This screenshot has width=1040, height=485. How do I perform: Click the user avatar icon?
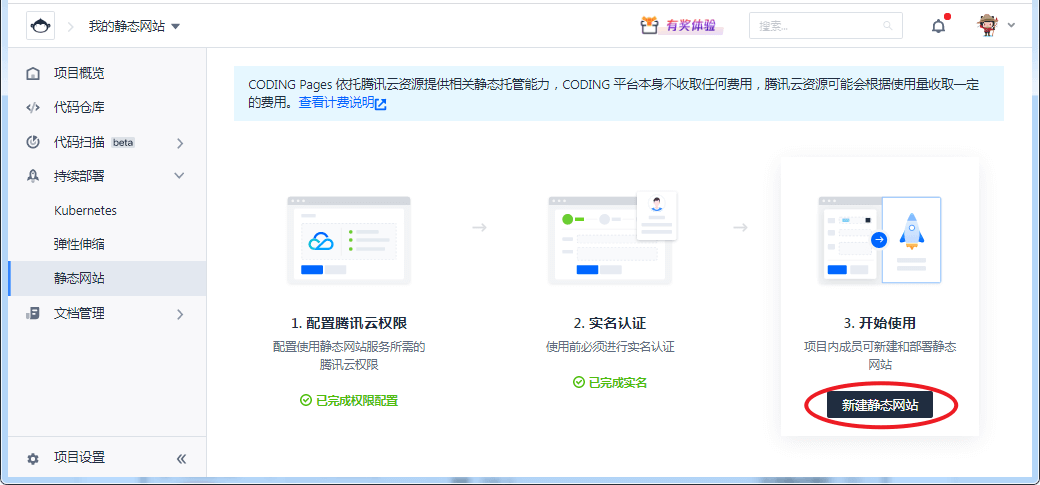(987, 26)
